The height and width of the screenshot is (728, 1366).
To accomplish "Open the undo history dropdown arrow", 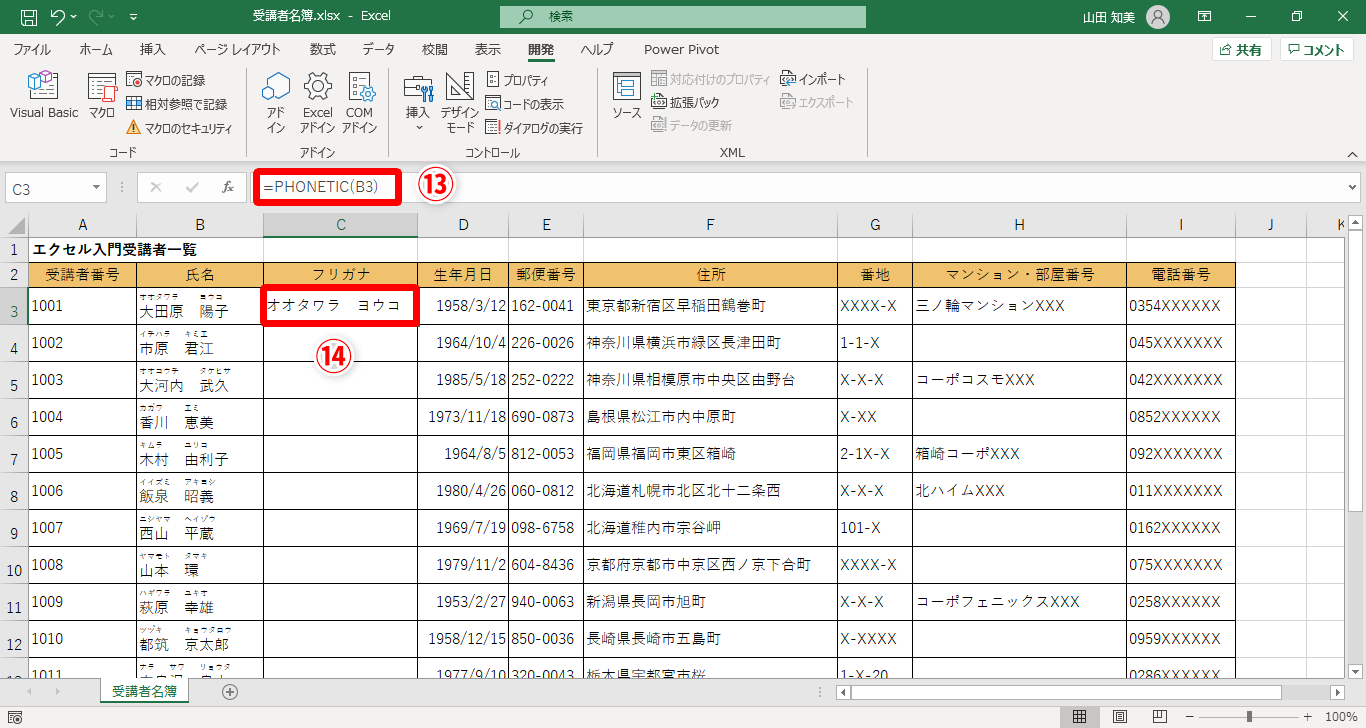I will pos(76,17).
